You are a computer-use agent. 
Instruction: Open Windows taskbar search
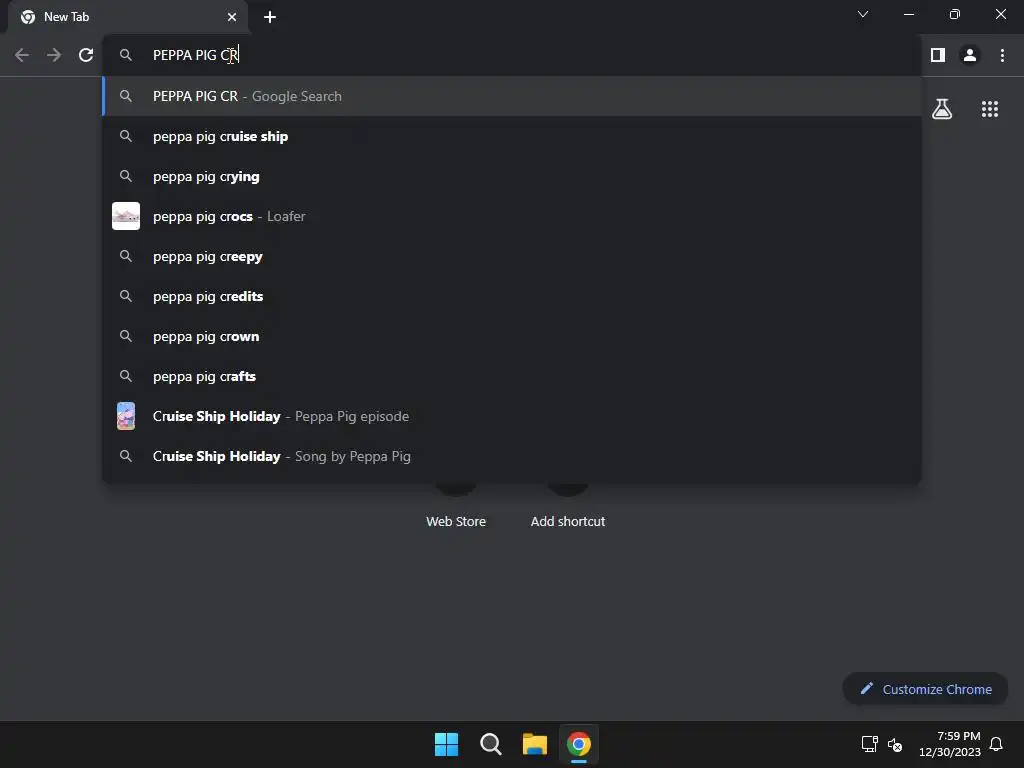[490, 744]
